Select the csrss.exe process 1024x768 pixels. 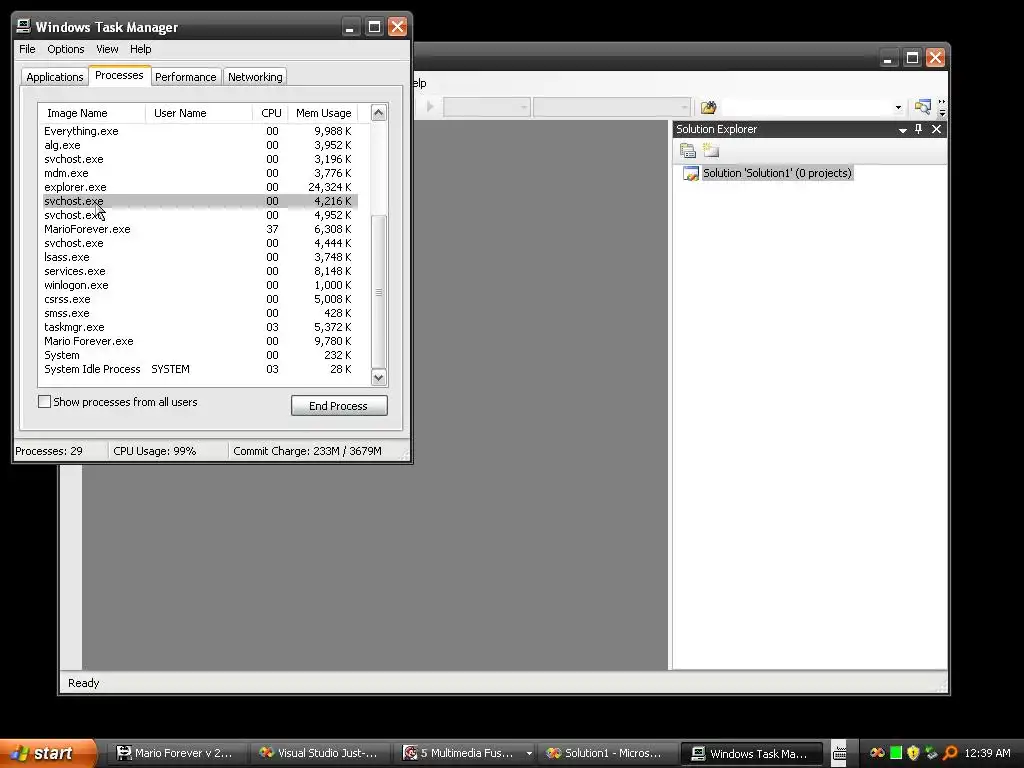tap(200, 299)
